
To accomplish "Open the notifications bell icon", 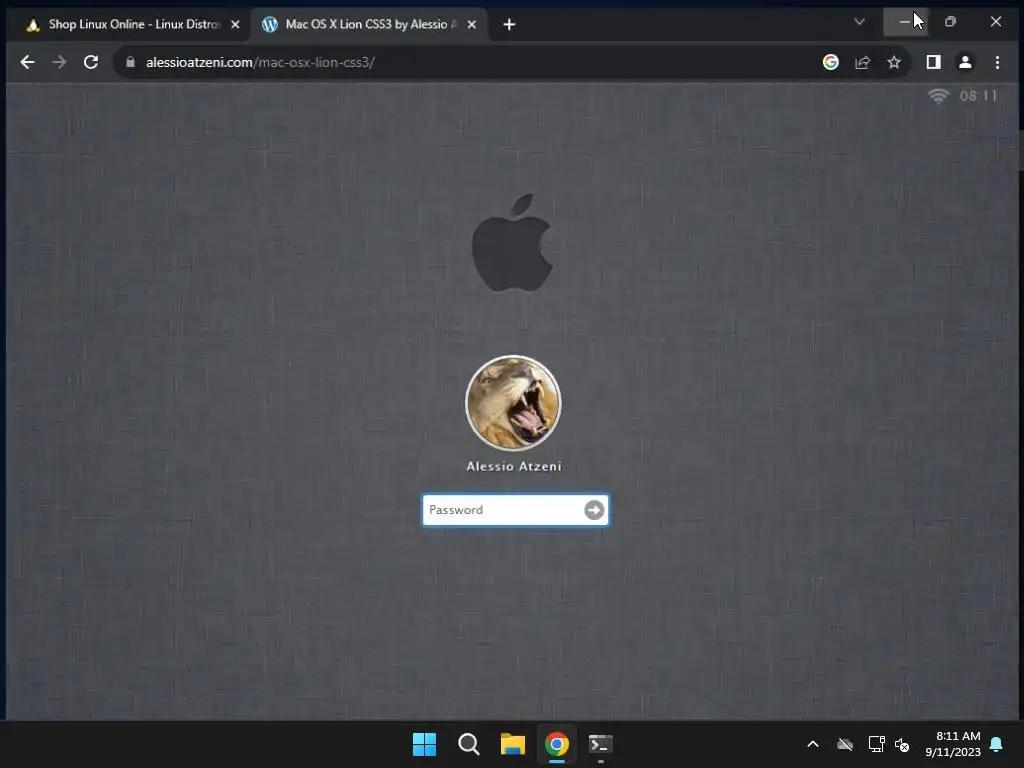I will pos(997,744).
